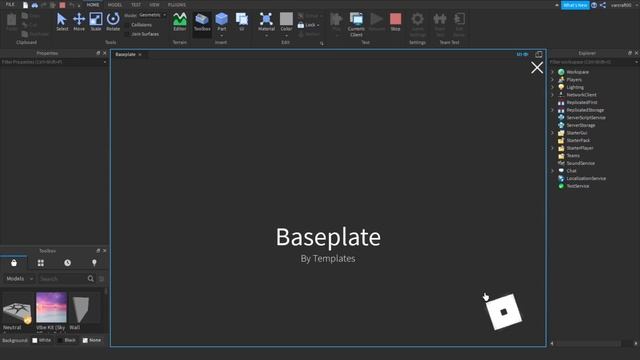Dismiss the loading overlay with the X
640x360 pixels.
537,67
